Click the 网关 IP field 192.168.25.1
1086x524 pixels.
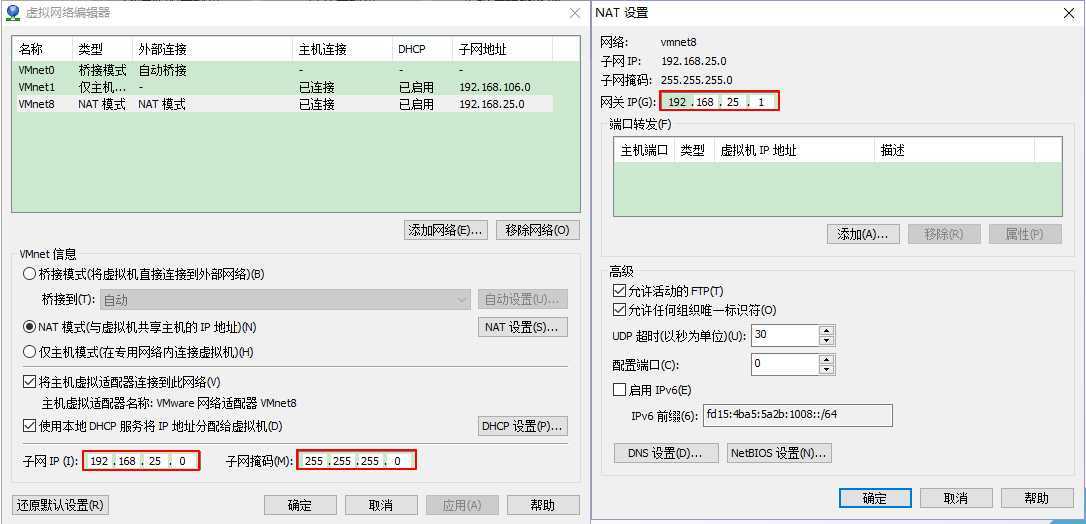pyautogui.click(x=720, y=102)
